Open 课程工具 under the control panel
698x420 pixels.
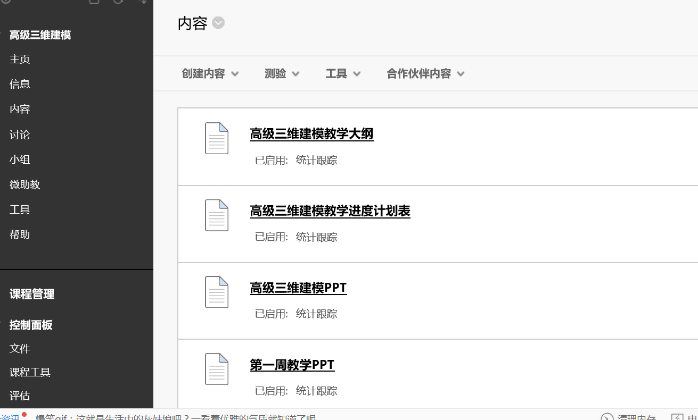tap(30, 372)
